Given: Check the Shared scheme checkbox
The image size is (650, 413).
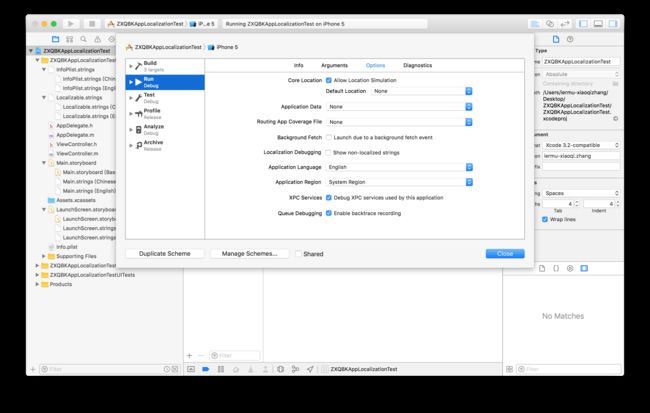Looking at the screenshot, I should point(298,254).
